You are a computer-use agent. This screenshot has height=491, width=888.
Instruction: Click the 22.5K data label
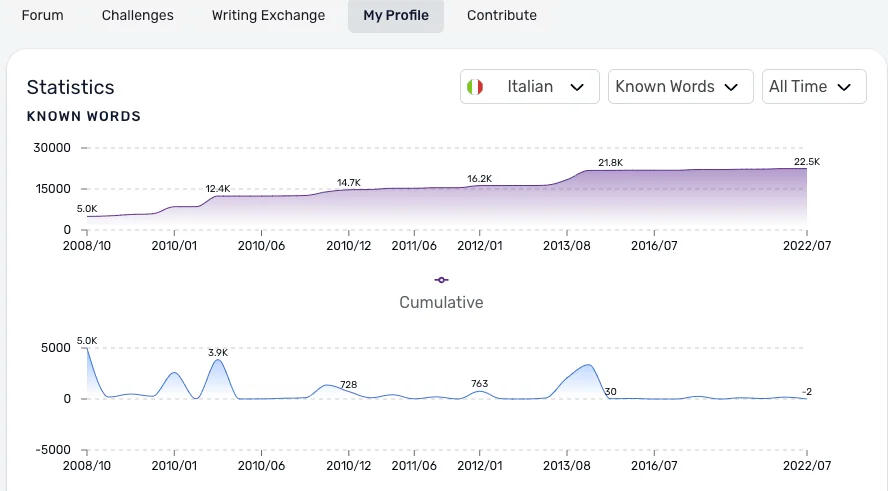[x=806, y=162]
